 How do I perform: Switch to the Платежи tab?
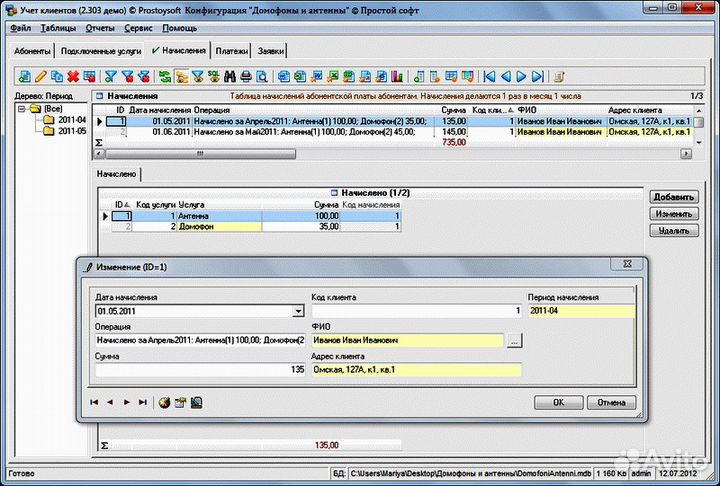click(x=232, y=50)
